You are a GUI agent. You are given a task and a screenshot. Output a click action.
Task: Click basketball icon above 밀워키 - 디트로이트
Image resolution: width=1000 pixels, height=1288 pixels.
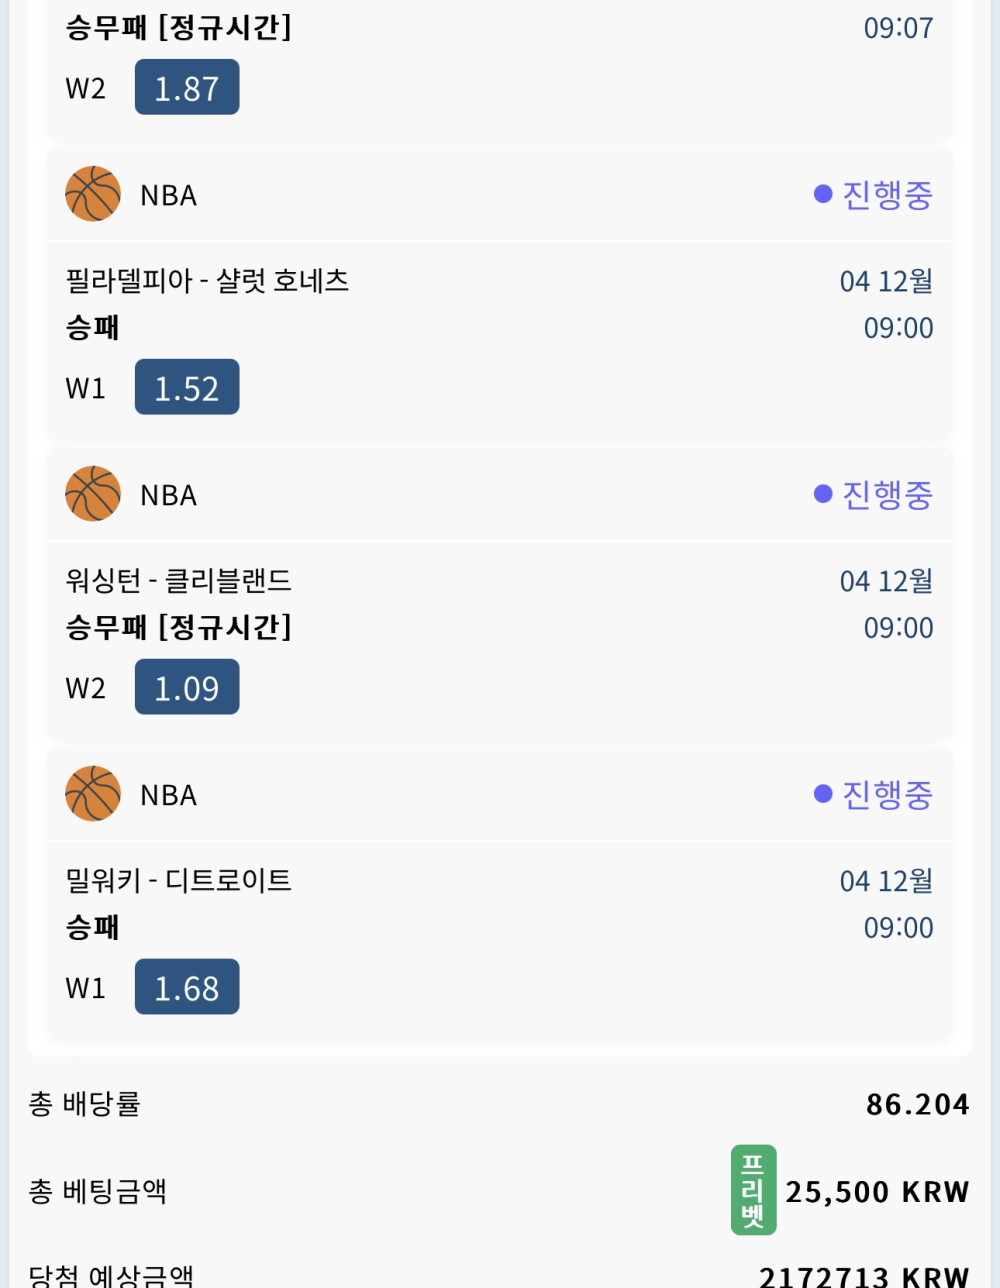pyautogui.click(x=93, y=794)
